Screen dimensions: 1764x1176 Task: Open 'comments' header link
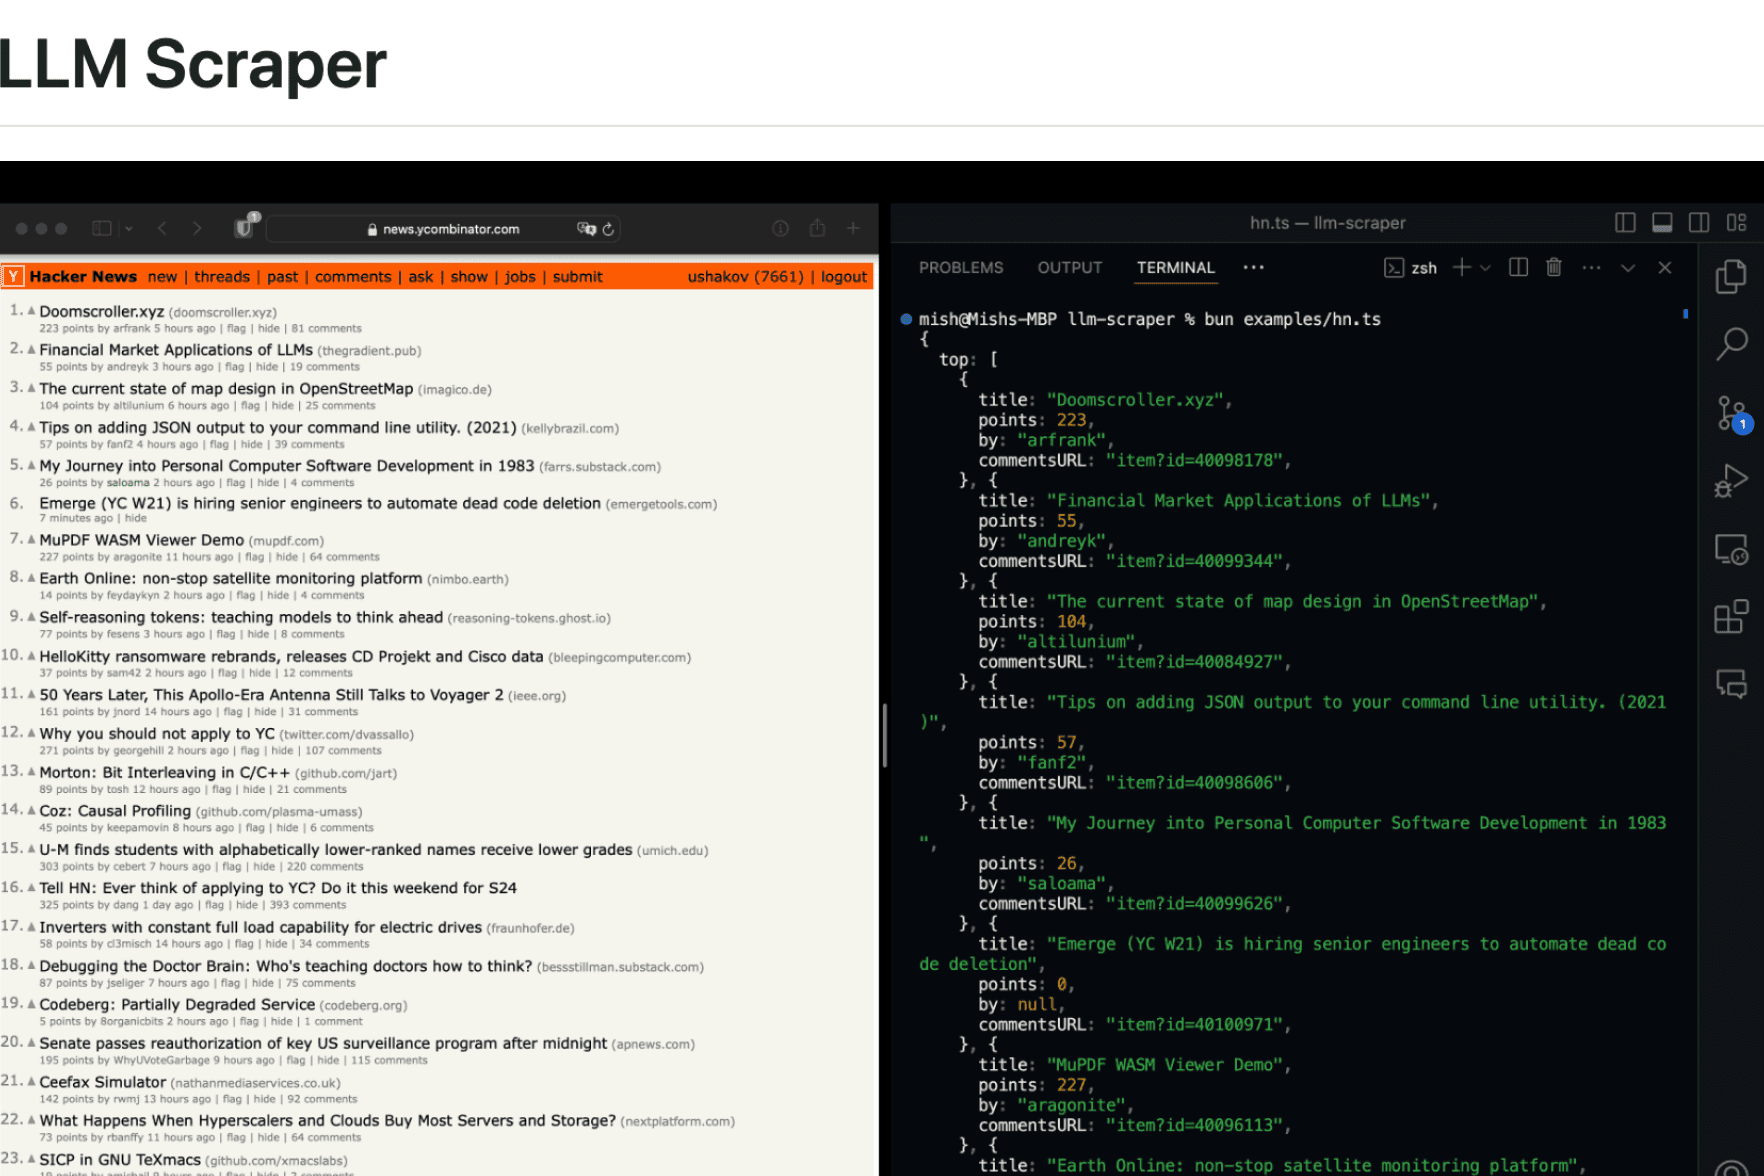(353, 277)
